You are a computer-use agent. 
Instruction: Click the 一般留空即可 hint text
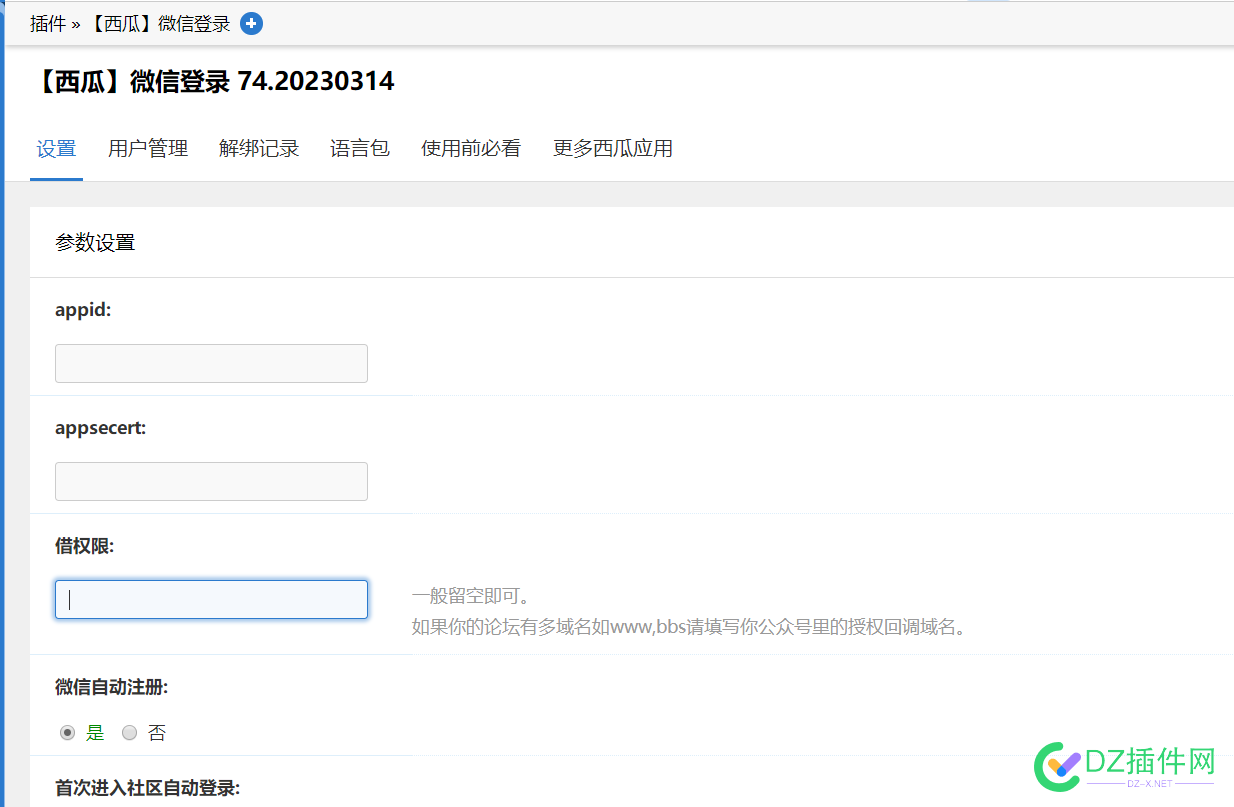(471, 597)
